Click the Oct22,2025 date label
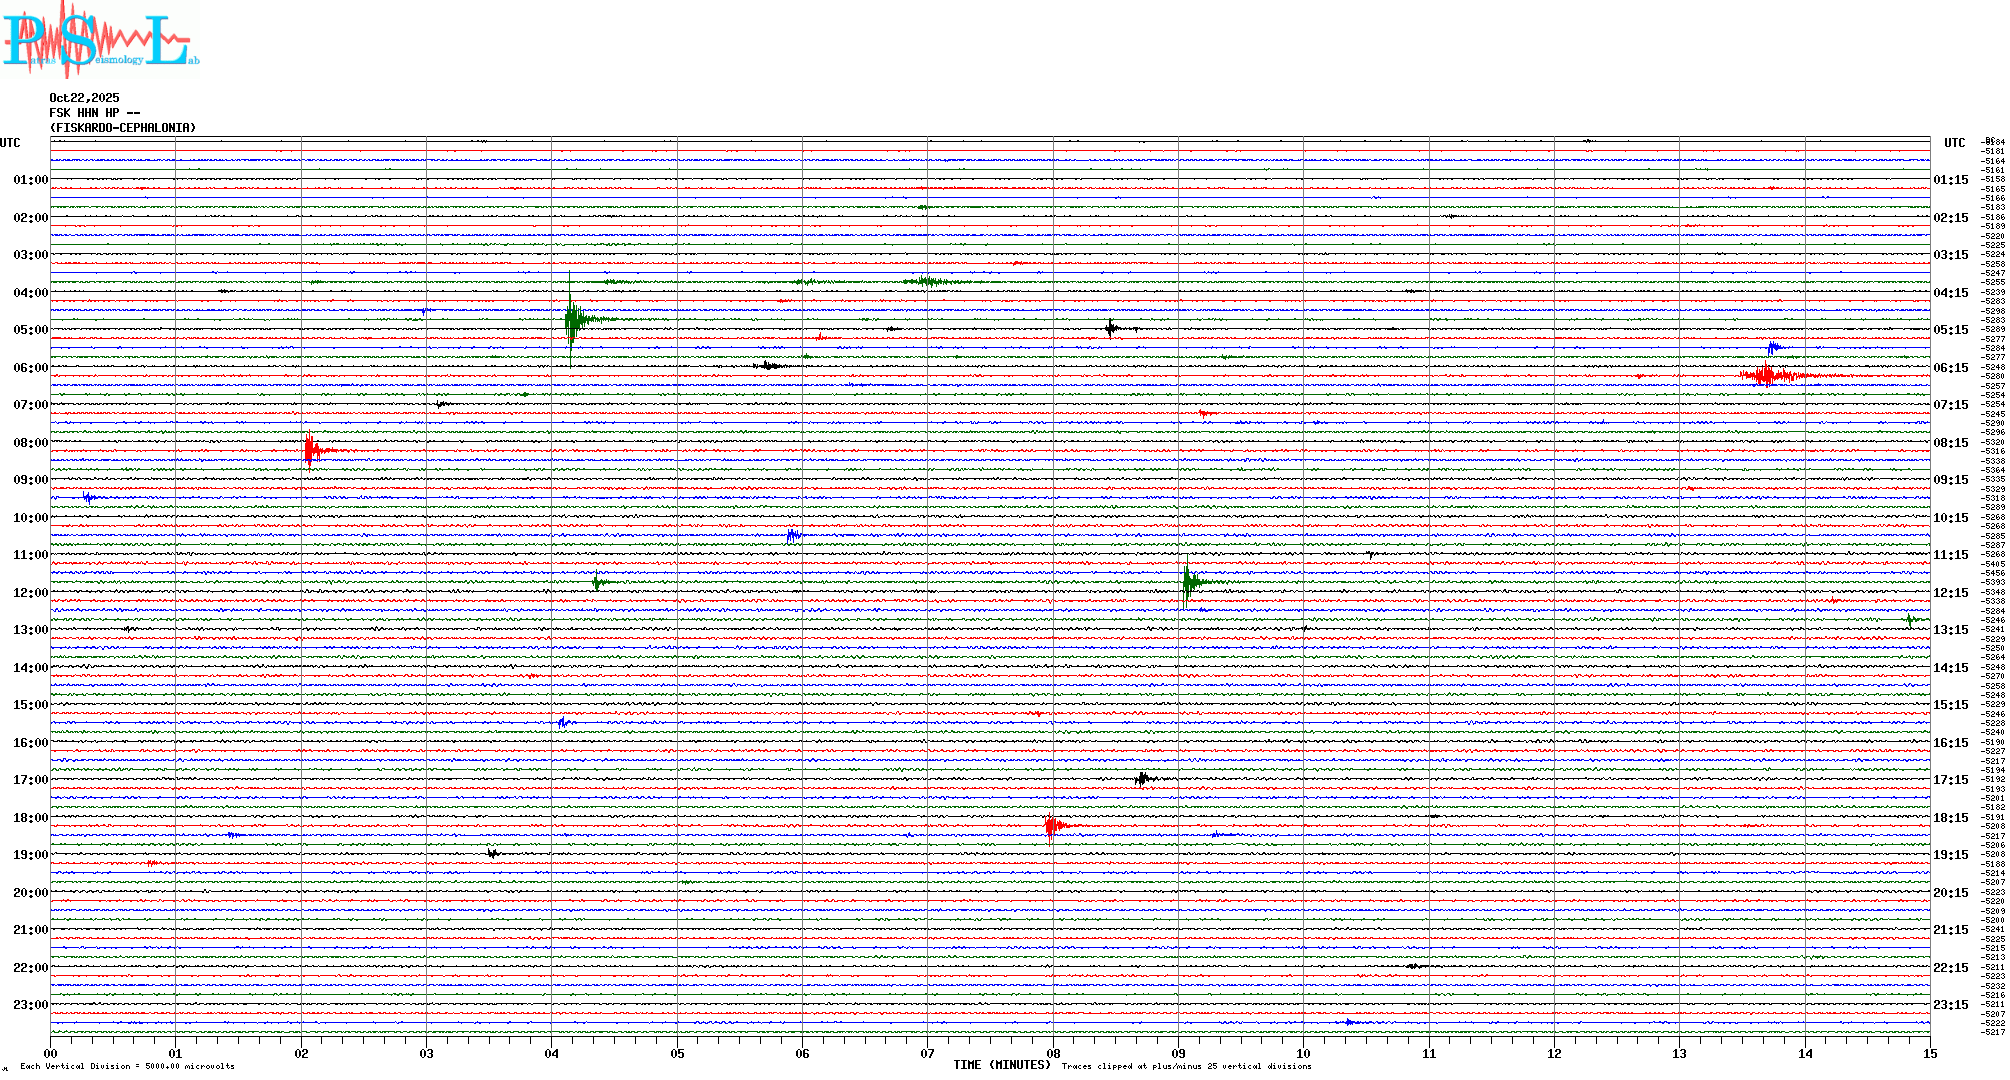Screen dimensions: 2010x1080 [84, 98]
